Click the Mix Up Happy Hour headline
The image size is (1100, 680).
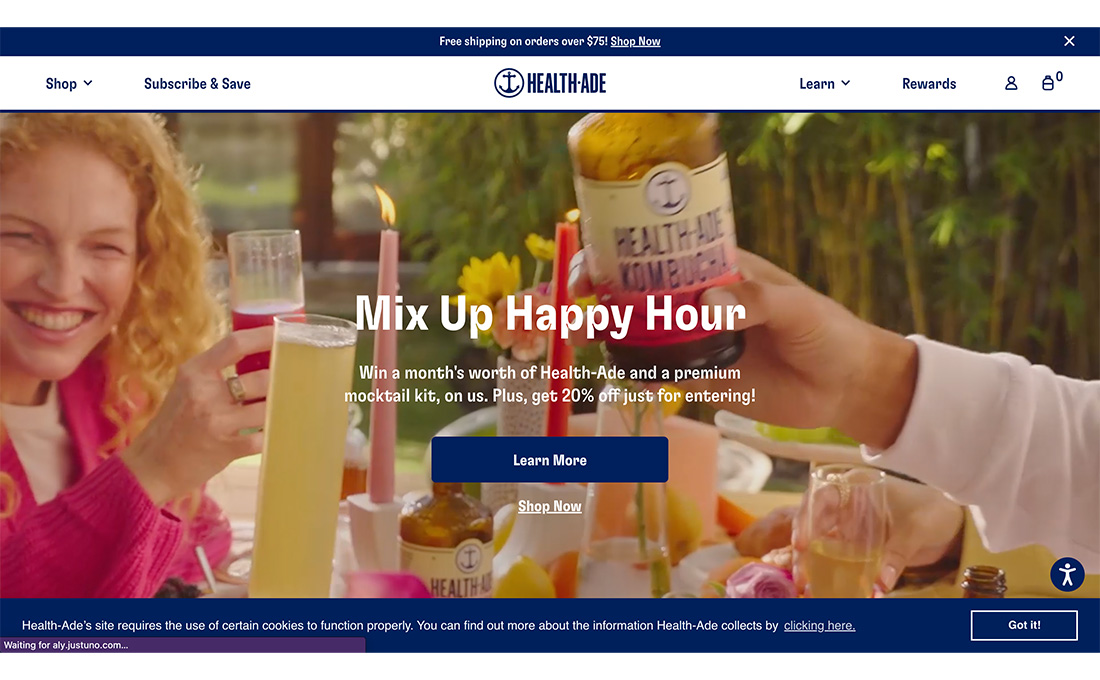point(549,313)
